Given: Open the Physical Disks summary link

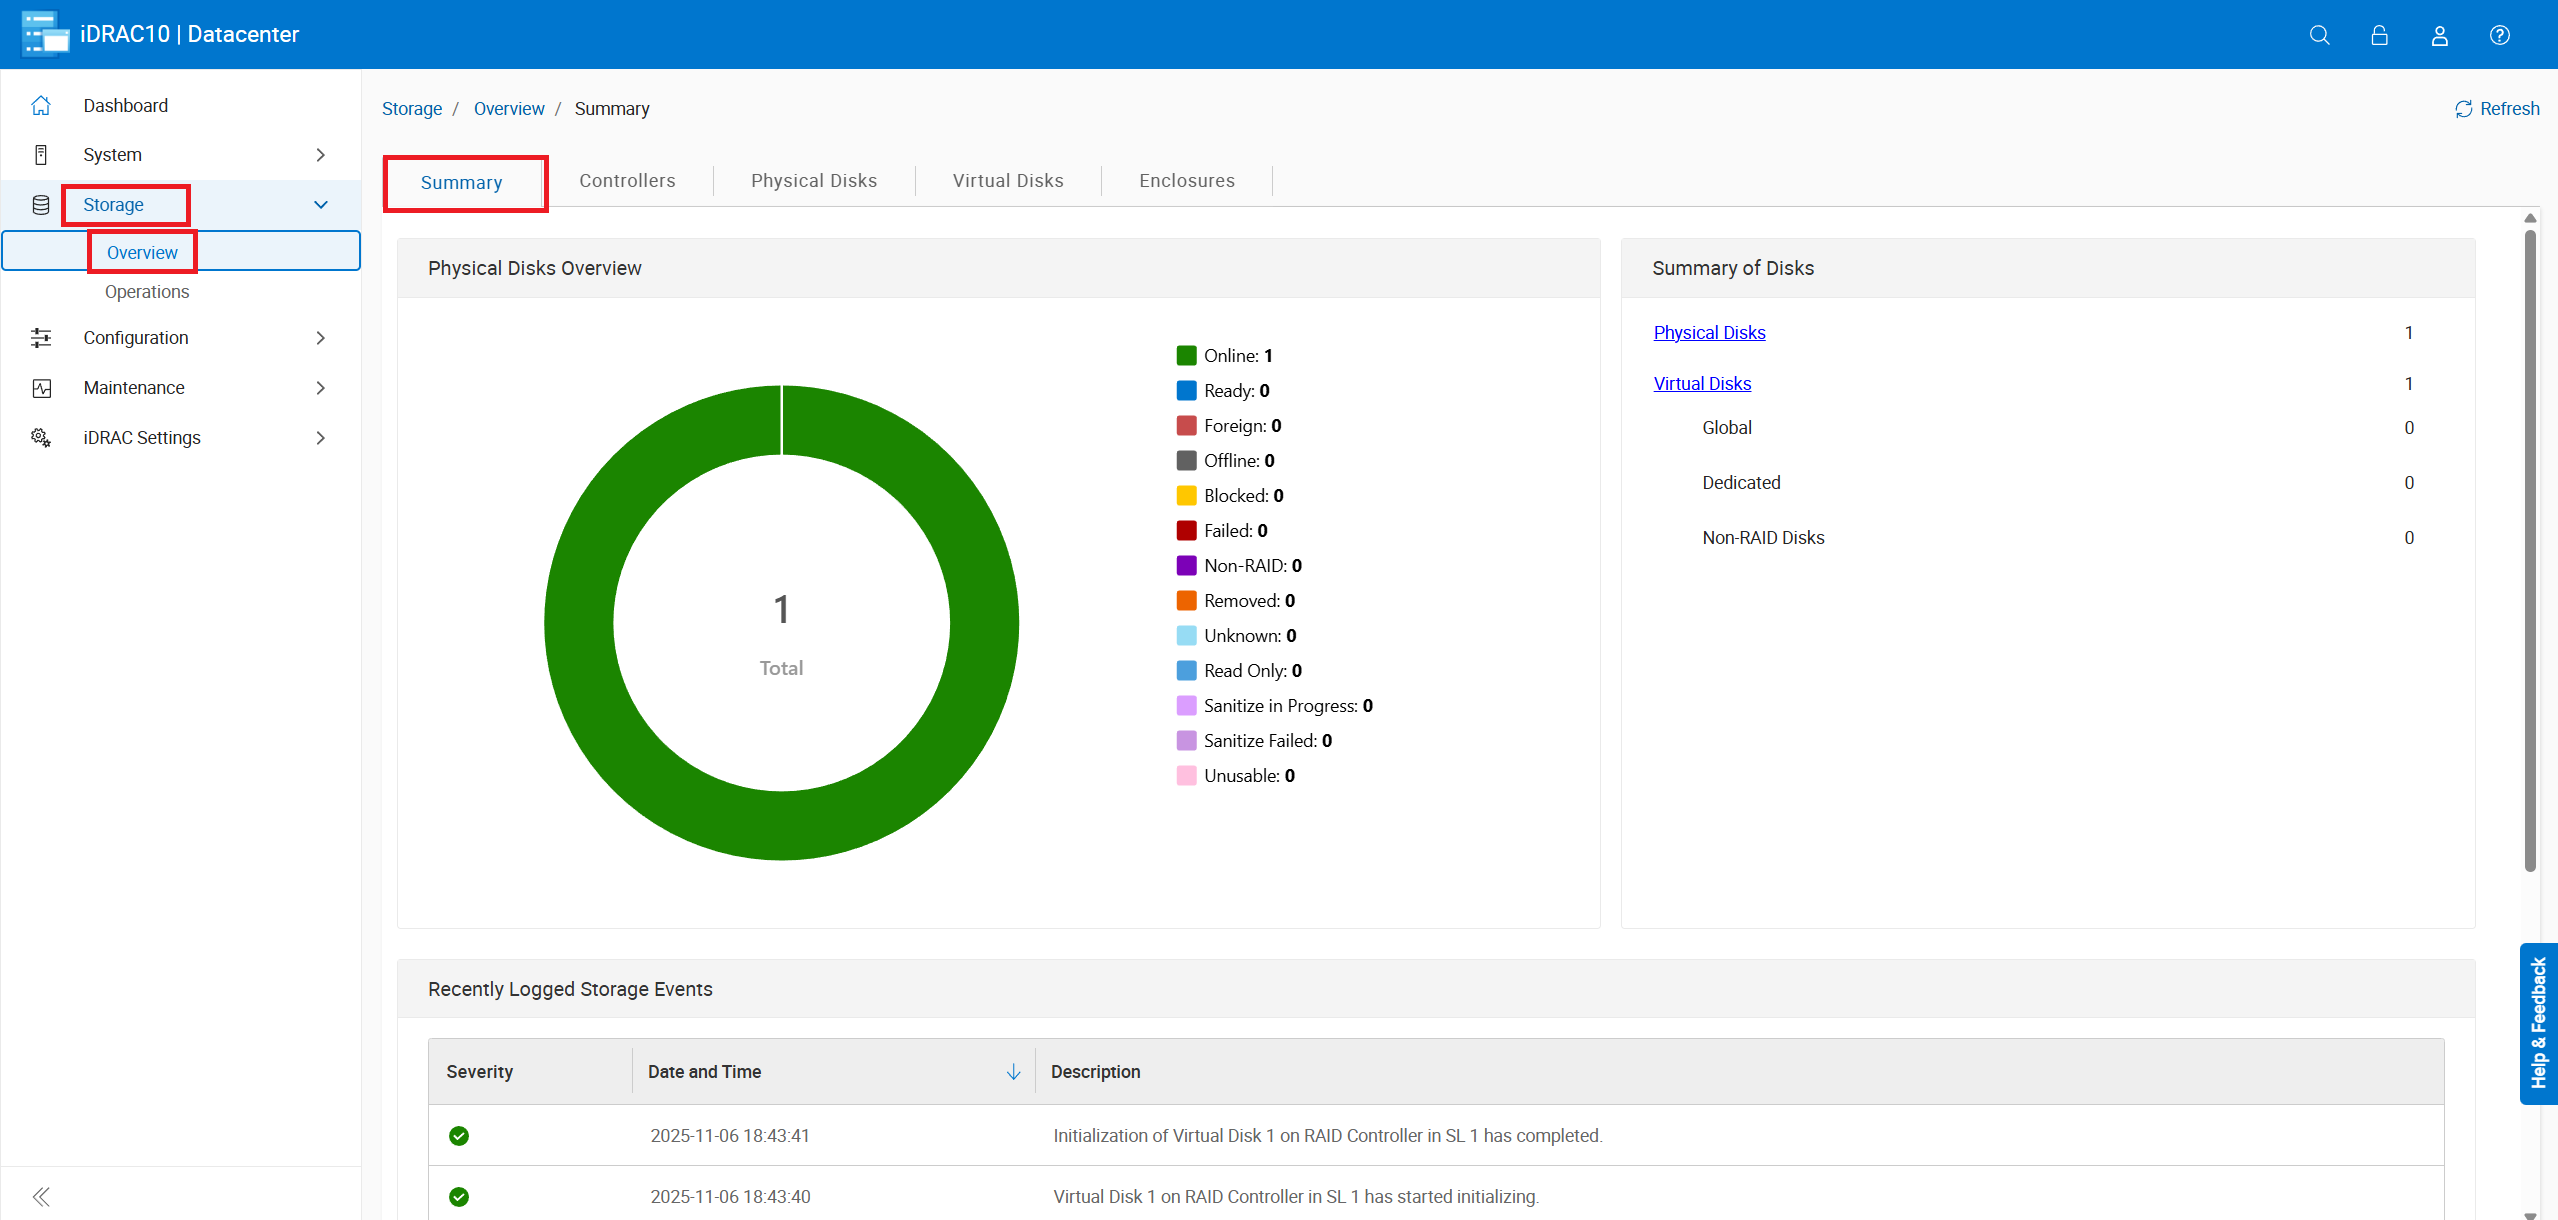Looking at the screenshot, I should pos(1709,333).
